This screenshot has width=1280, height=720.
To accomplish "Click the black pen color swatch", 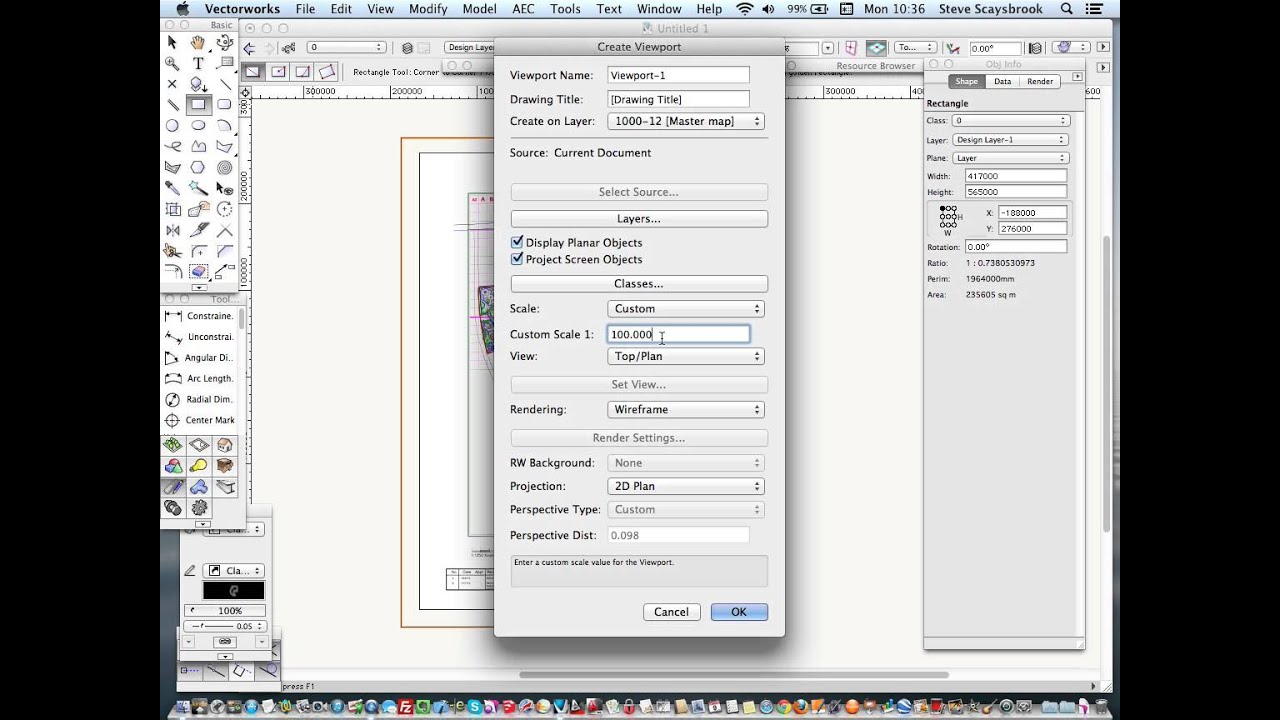I will [x=234, y=591].
